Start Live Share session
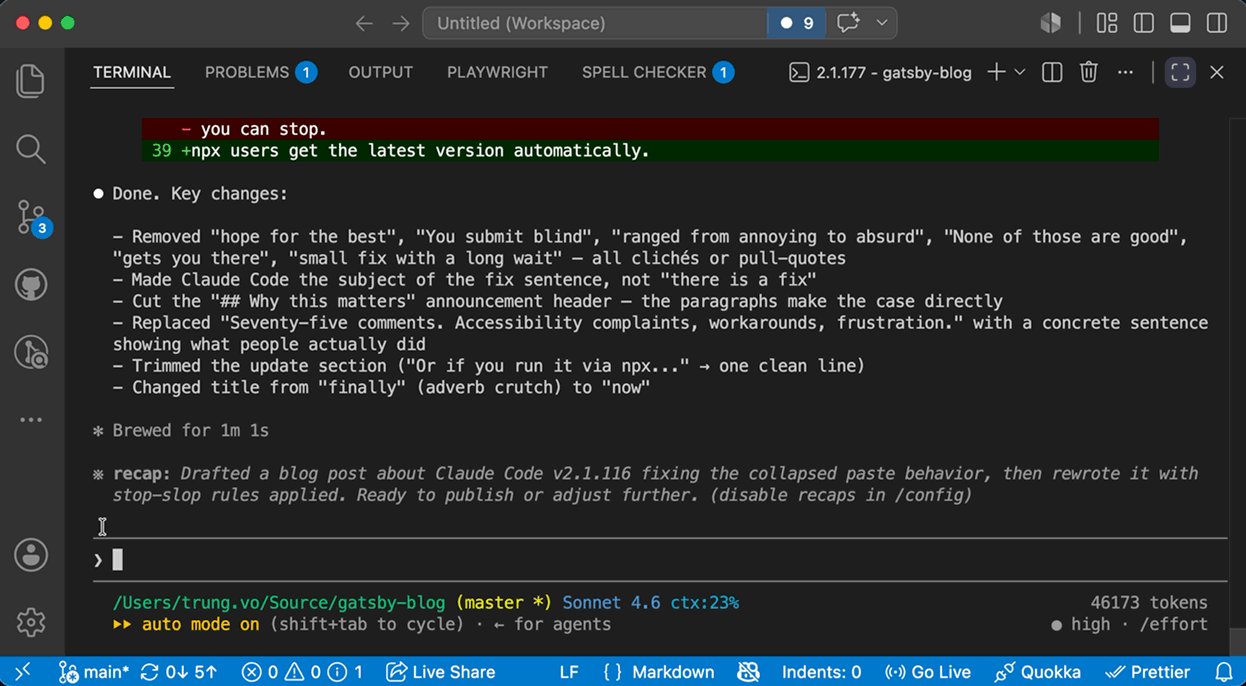Viewport: 1246px width, 686px height. (440, 672)
